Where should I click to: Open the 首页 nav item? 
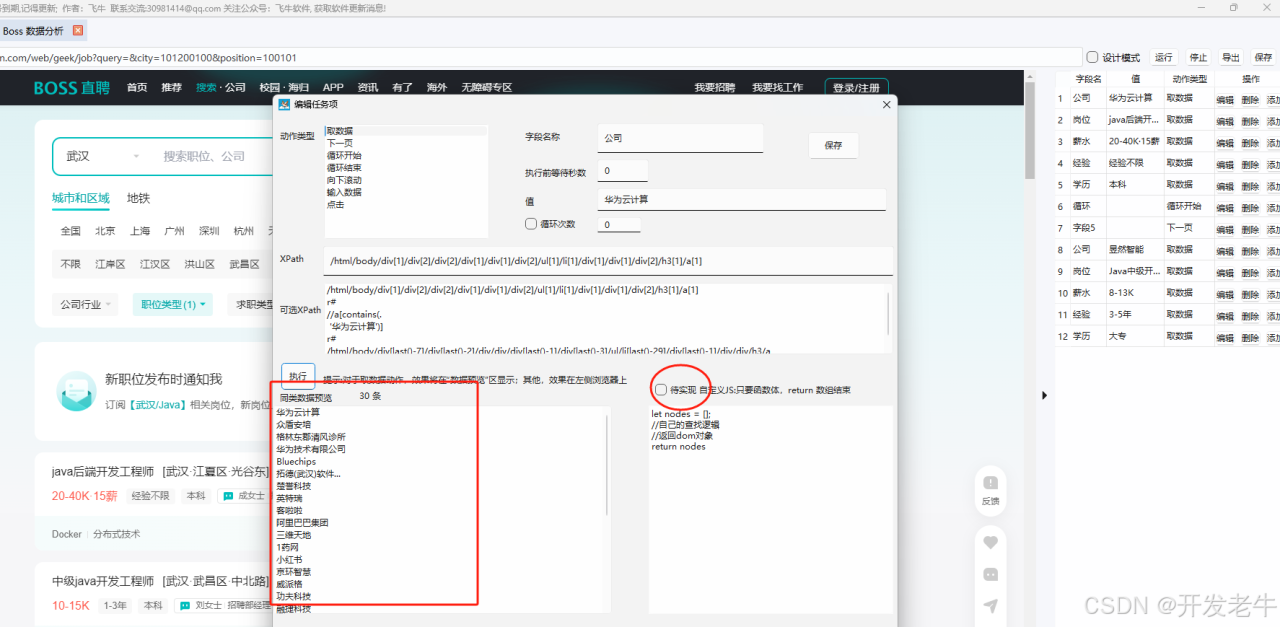click(x=137, y=88)
